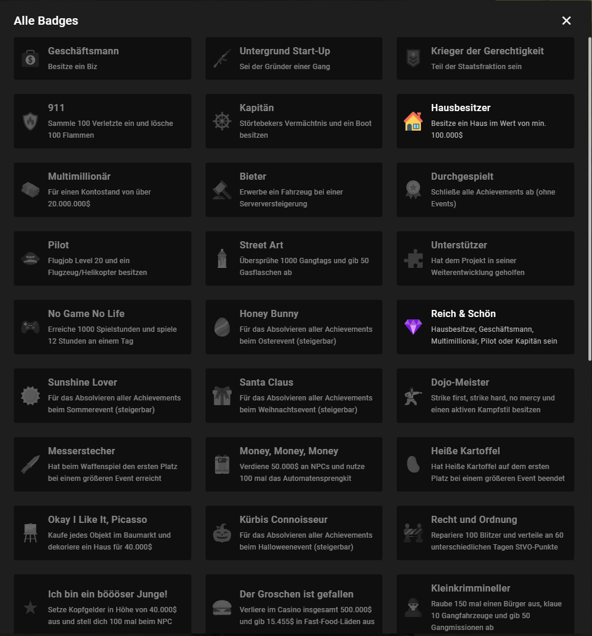Click the Kürbis Connoisseur pumpkin icon
The width and height of the screenshot is (592, 636).
point(222,533)
